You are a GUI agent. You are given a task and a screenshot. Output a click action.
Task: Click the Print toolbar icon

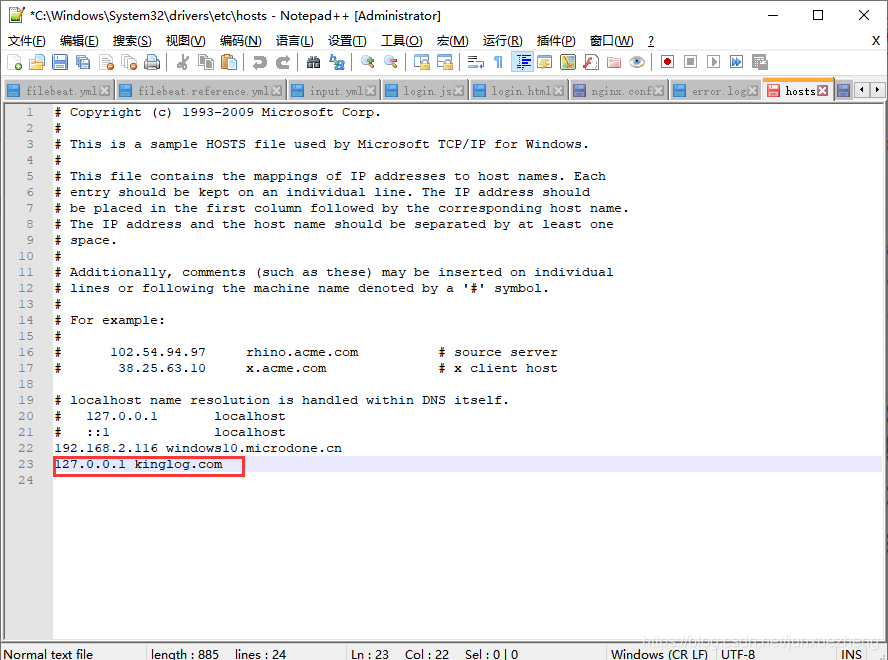152,62
